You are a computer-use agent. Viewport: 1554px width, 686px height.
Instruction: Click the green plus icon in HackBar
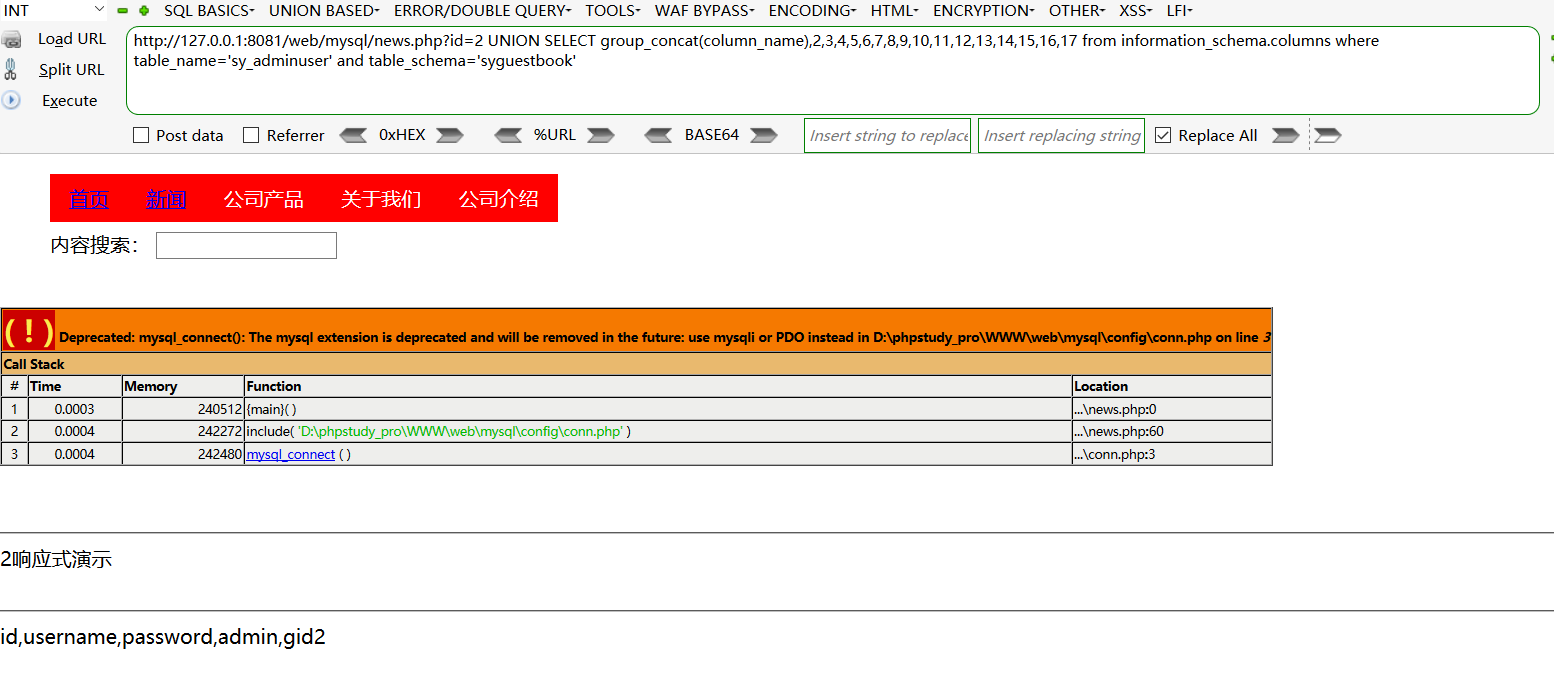[144, 11]
